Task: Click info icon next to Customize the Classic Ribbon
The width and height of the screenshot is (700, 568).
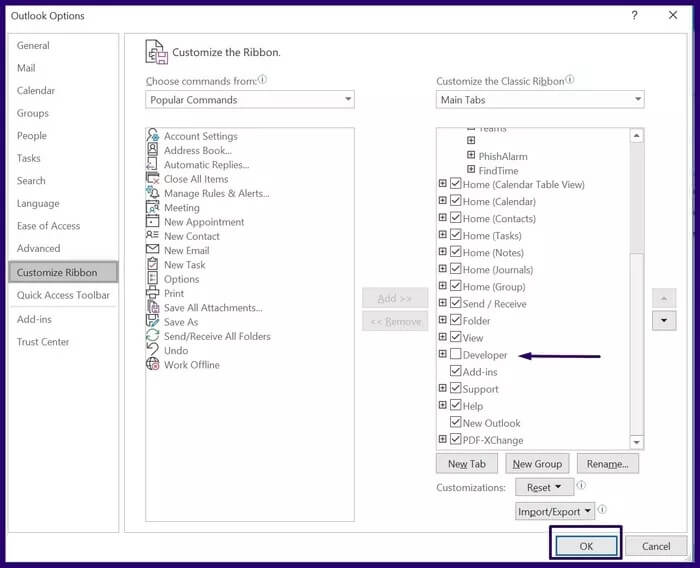Action: (x=570, y=80)
